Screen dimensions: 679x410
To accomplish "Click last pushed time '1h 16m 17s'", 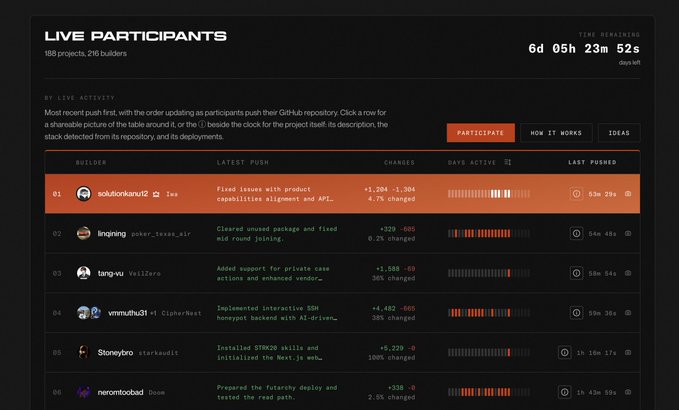I will point(596,353).
